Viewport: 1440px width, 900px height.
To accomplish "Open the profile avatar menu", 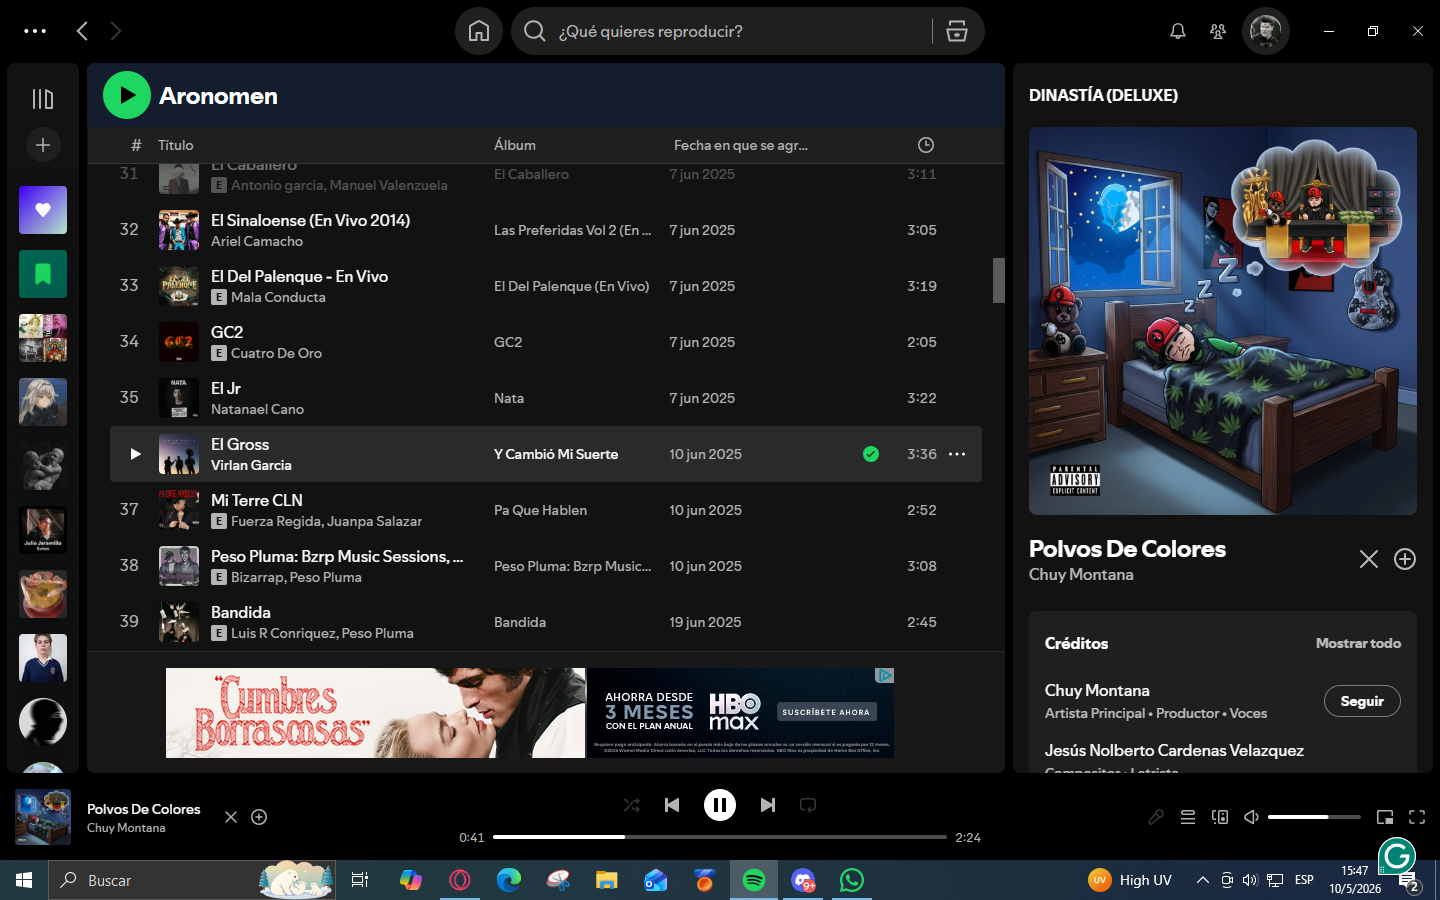I will (1266, 31).
